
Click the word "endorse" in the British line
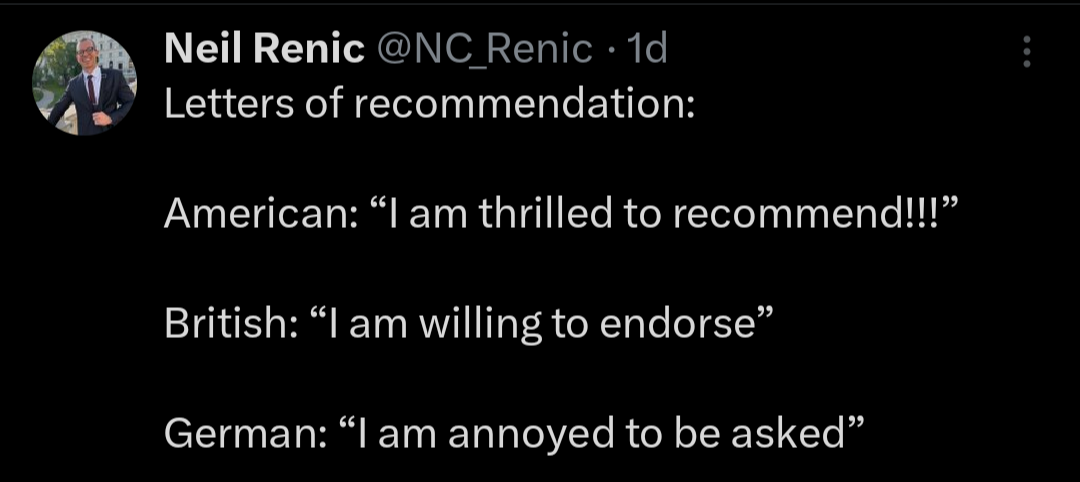pyautogui.click(x=690, y=325)
